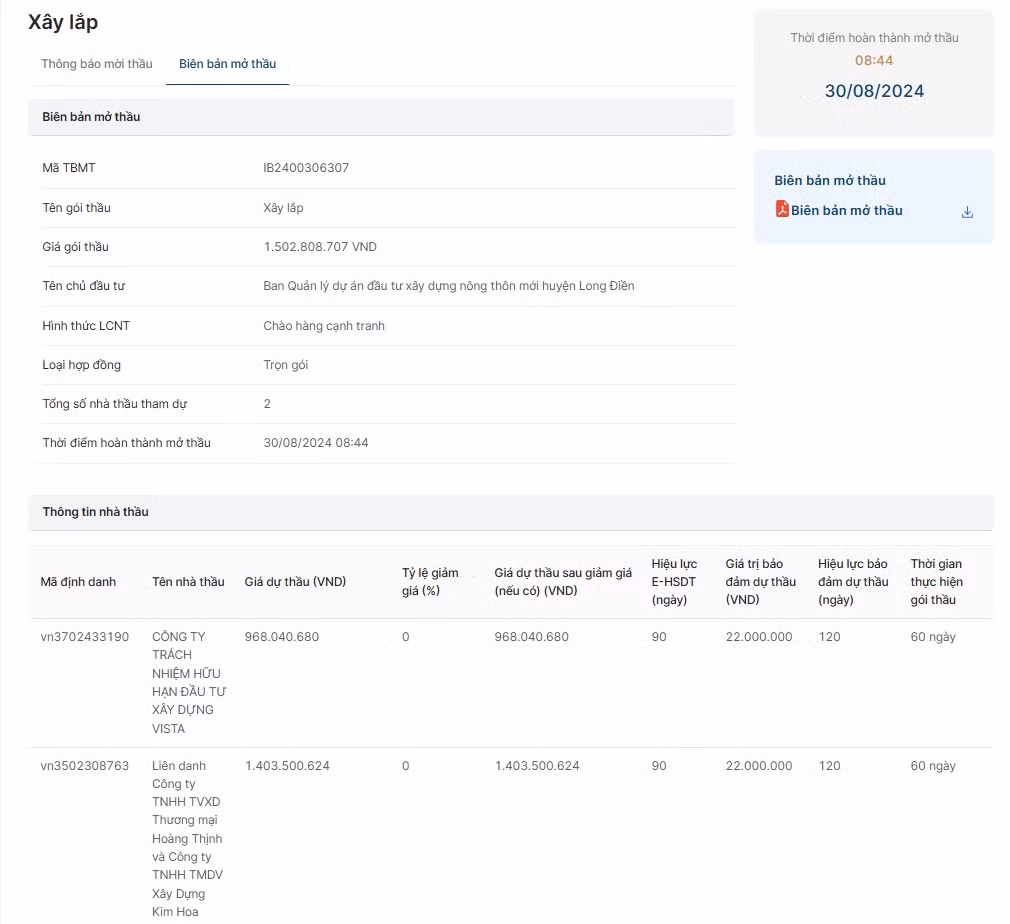1010x924 pixels.
Task: Click the Thời gian thực hiện gói thầu header
Action: click(x=936, y=582)
